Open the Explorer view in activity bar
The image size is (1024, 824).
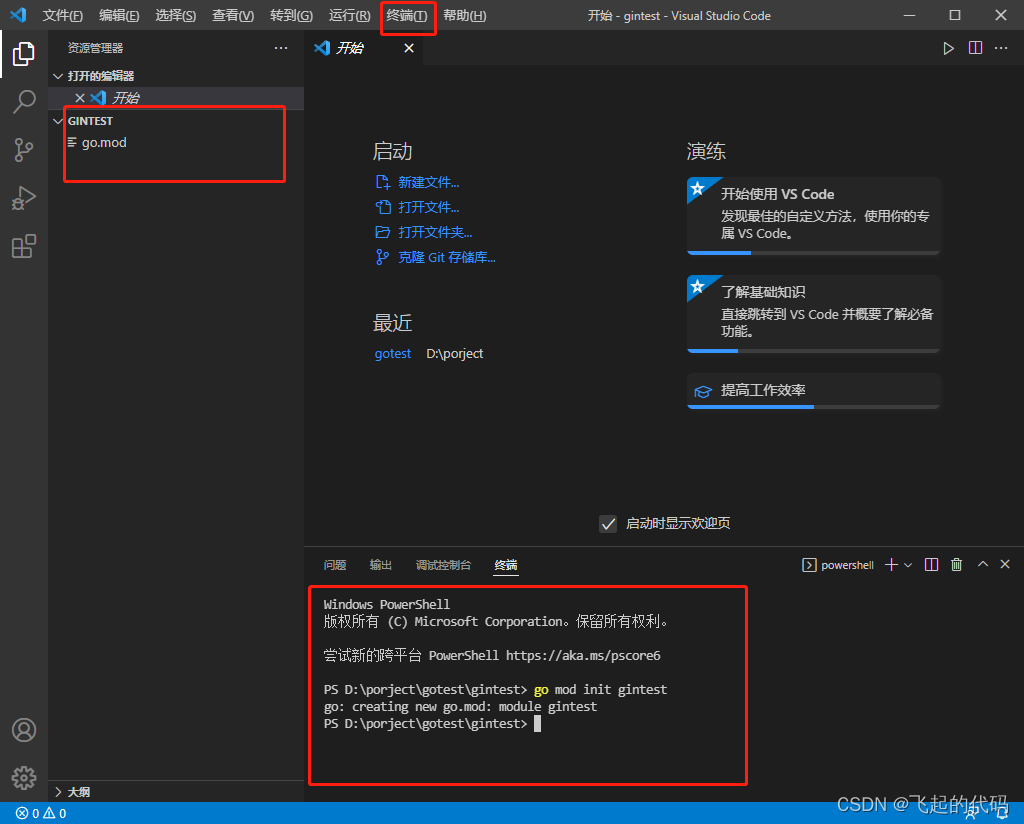click(x=24, y=54)
